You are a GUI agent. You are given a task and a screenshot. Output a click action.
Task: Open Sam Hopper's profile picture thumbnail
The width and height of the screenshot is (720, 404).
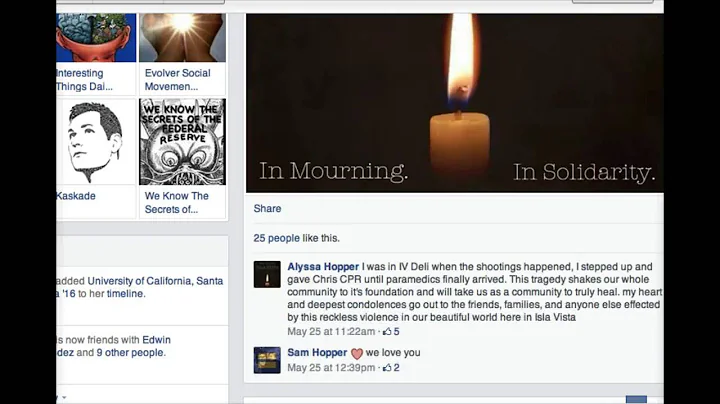pyautogui.click(x=267, y=360)
